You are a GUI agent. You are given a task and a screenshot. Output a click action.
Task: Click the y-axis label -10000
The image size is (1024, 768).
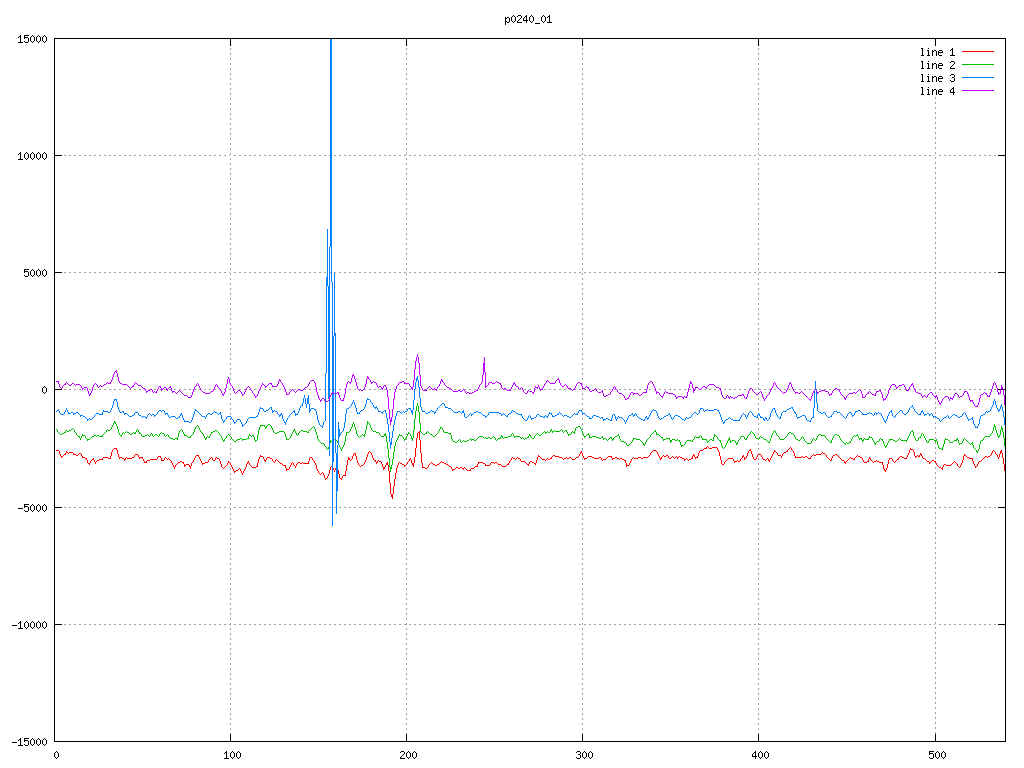tap(29, 625)
